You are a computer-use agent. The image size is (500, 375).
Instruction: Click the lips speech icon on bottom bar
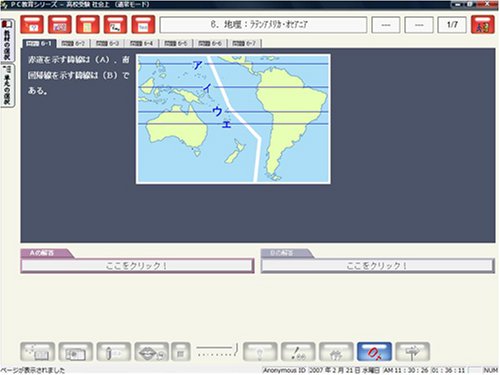[x=152, y=352]
